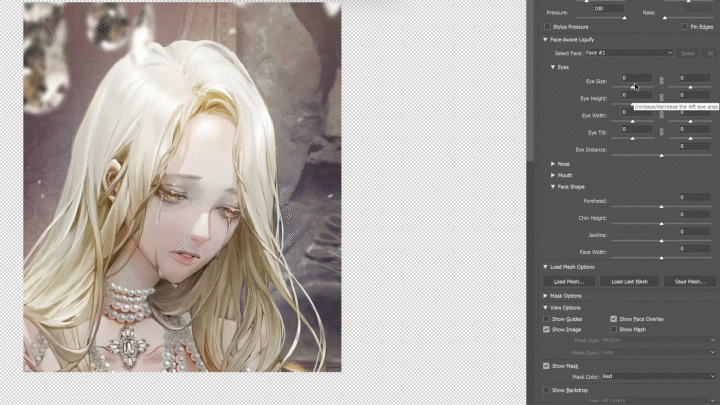The height and width of the screenshot is (405, 720).
Task: Enable the Show Mesh checkbox
Action: click(x=613, y=329)
